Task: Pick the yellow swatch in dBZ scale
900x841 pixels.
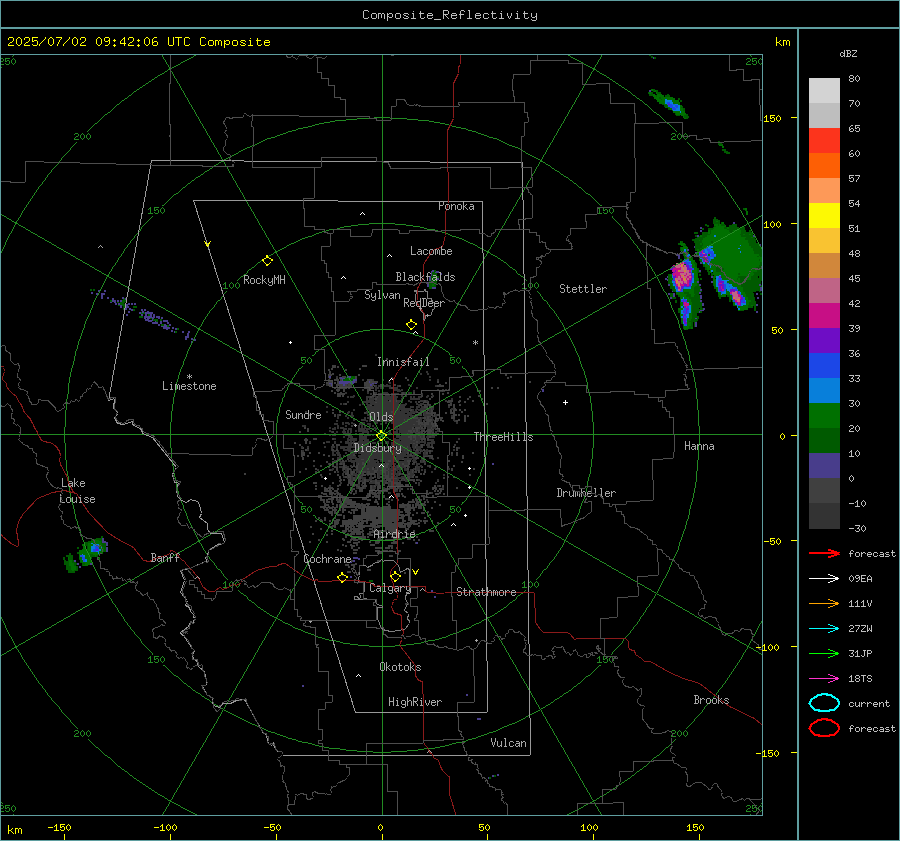Action: [x=824, y=216]
